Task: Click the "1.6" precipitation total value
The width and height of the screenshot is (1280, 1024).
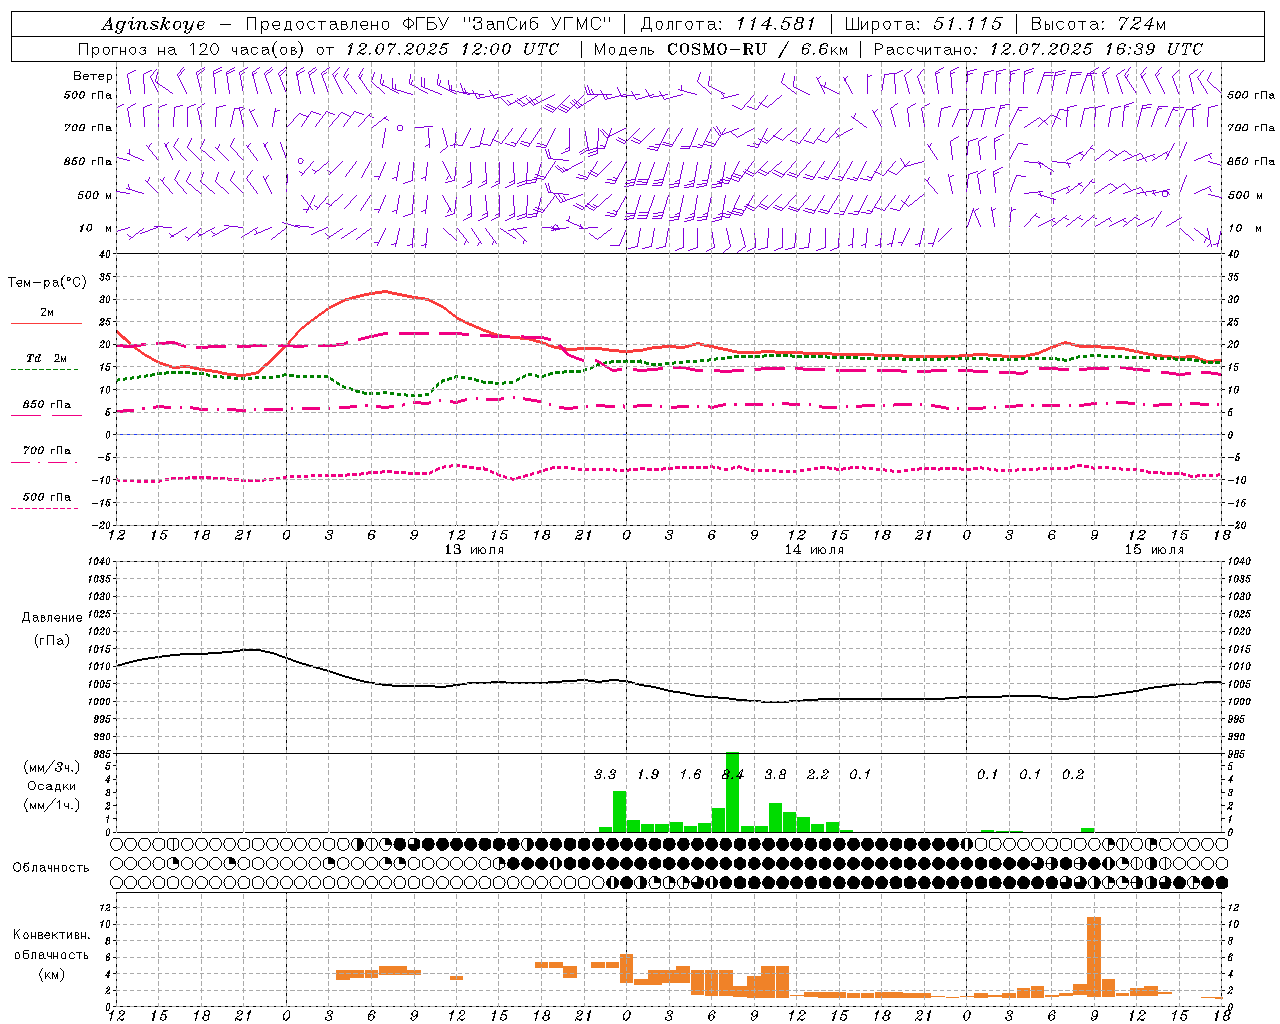Action: [x=690, y=774]
